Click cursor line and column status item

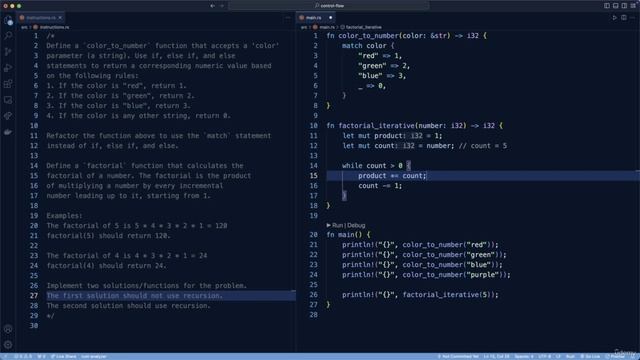click(496, 356)
